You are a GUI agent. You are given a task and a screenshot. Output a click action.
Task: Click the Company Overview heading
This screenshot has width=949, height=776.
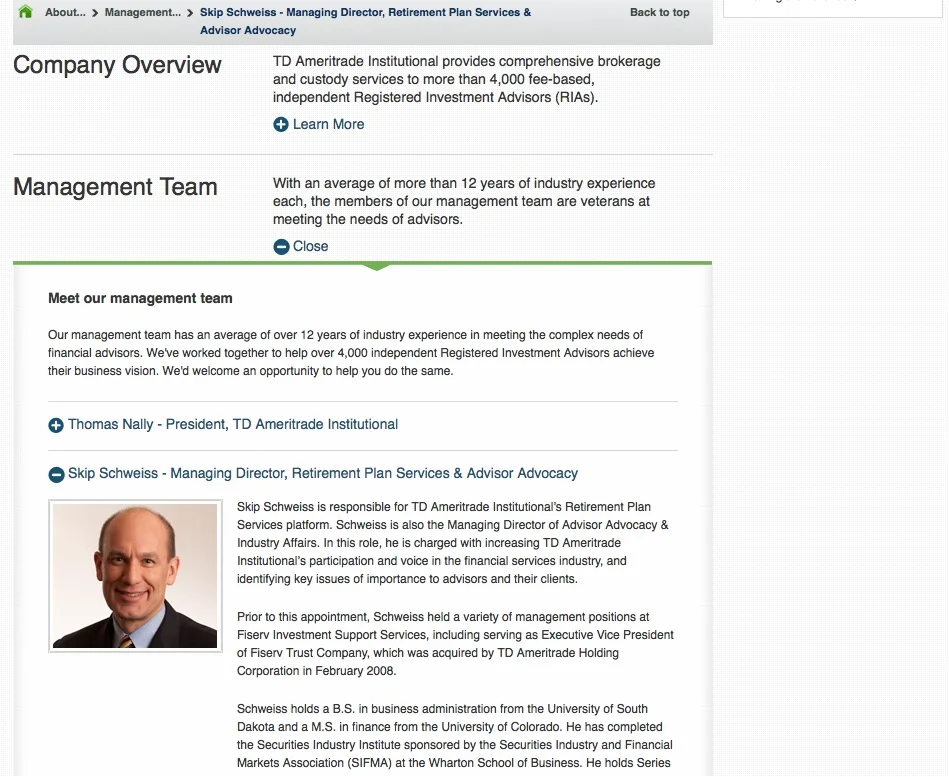117,65
